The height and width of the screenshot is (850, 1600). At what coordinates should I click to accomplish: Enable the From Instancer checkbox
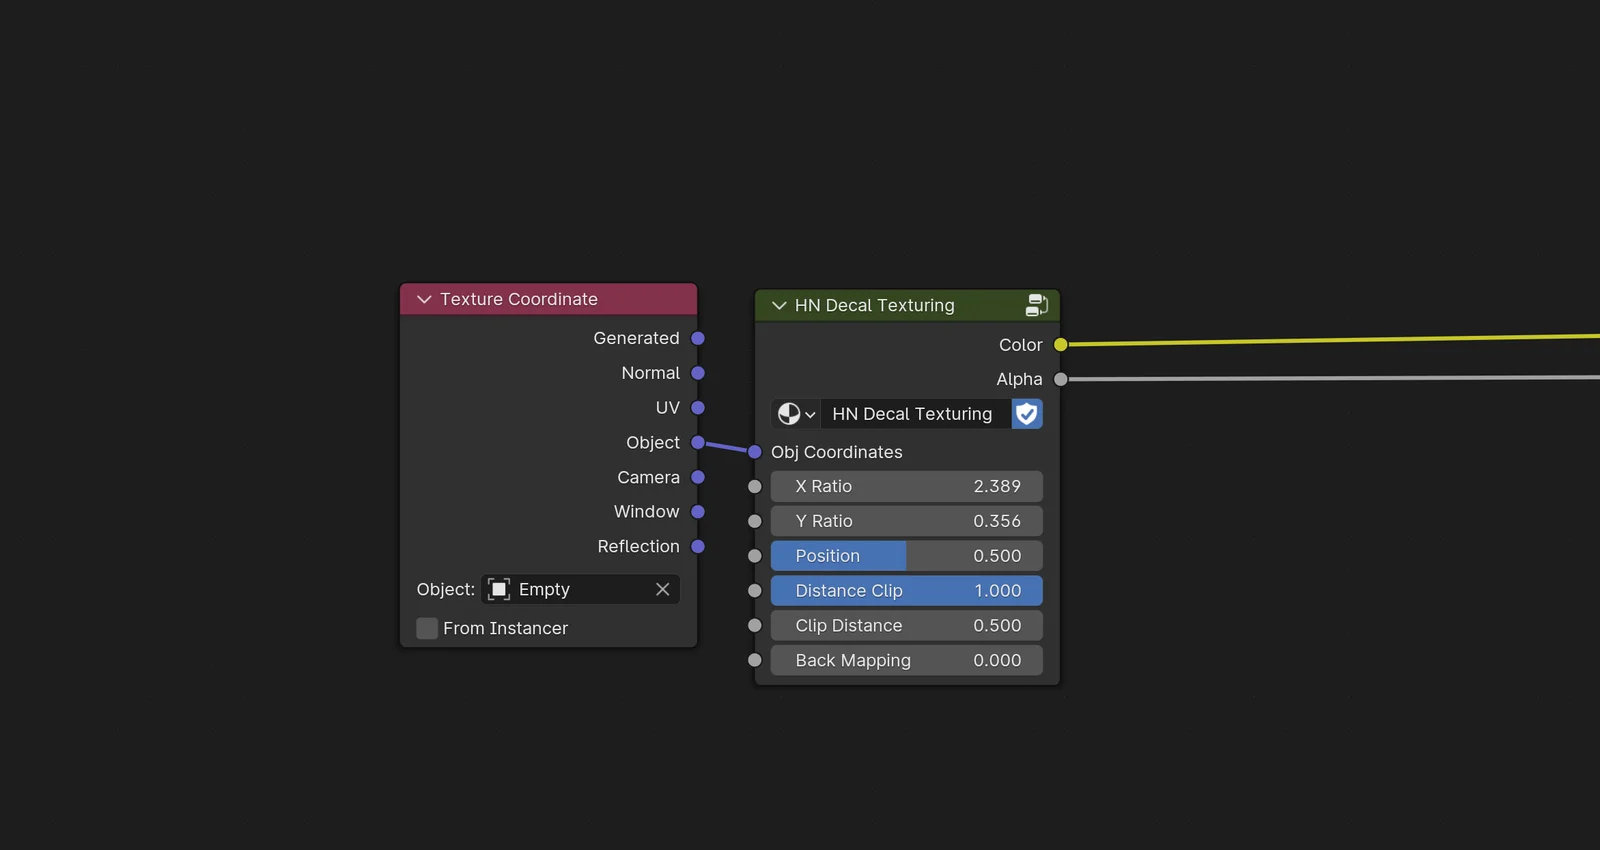[x=427, y=628]
